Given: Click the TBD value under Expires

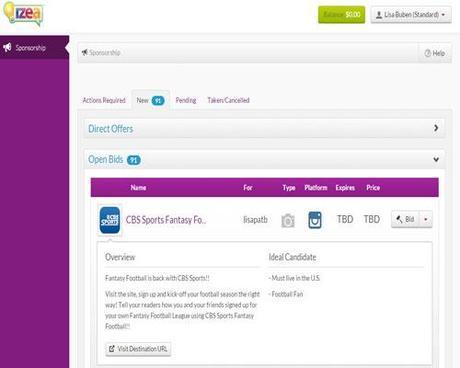Looking at the screenshot, I should coord(345,219).
